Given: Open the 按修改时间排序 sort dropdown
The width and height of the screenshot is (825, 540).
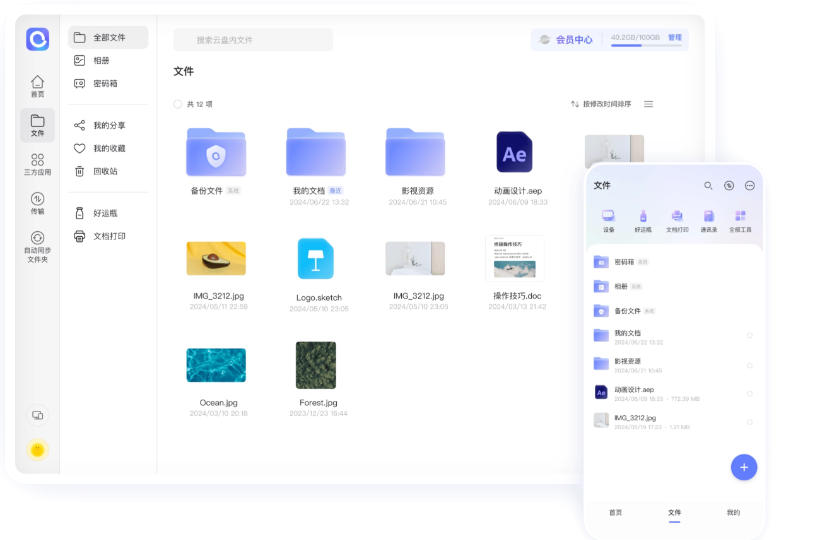Looking at the screenshot, I should (601, 104).
